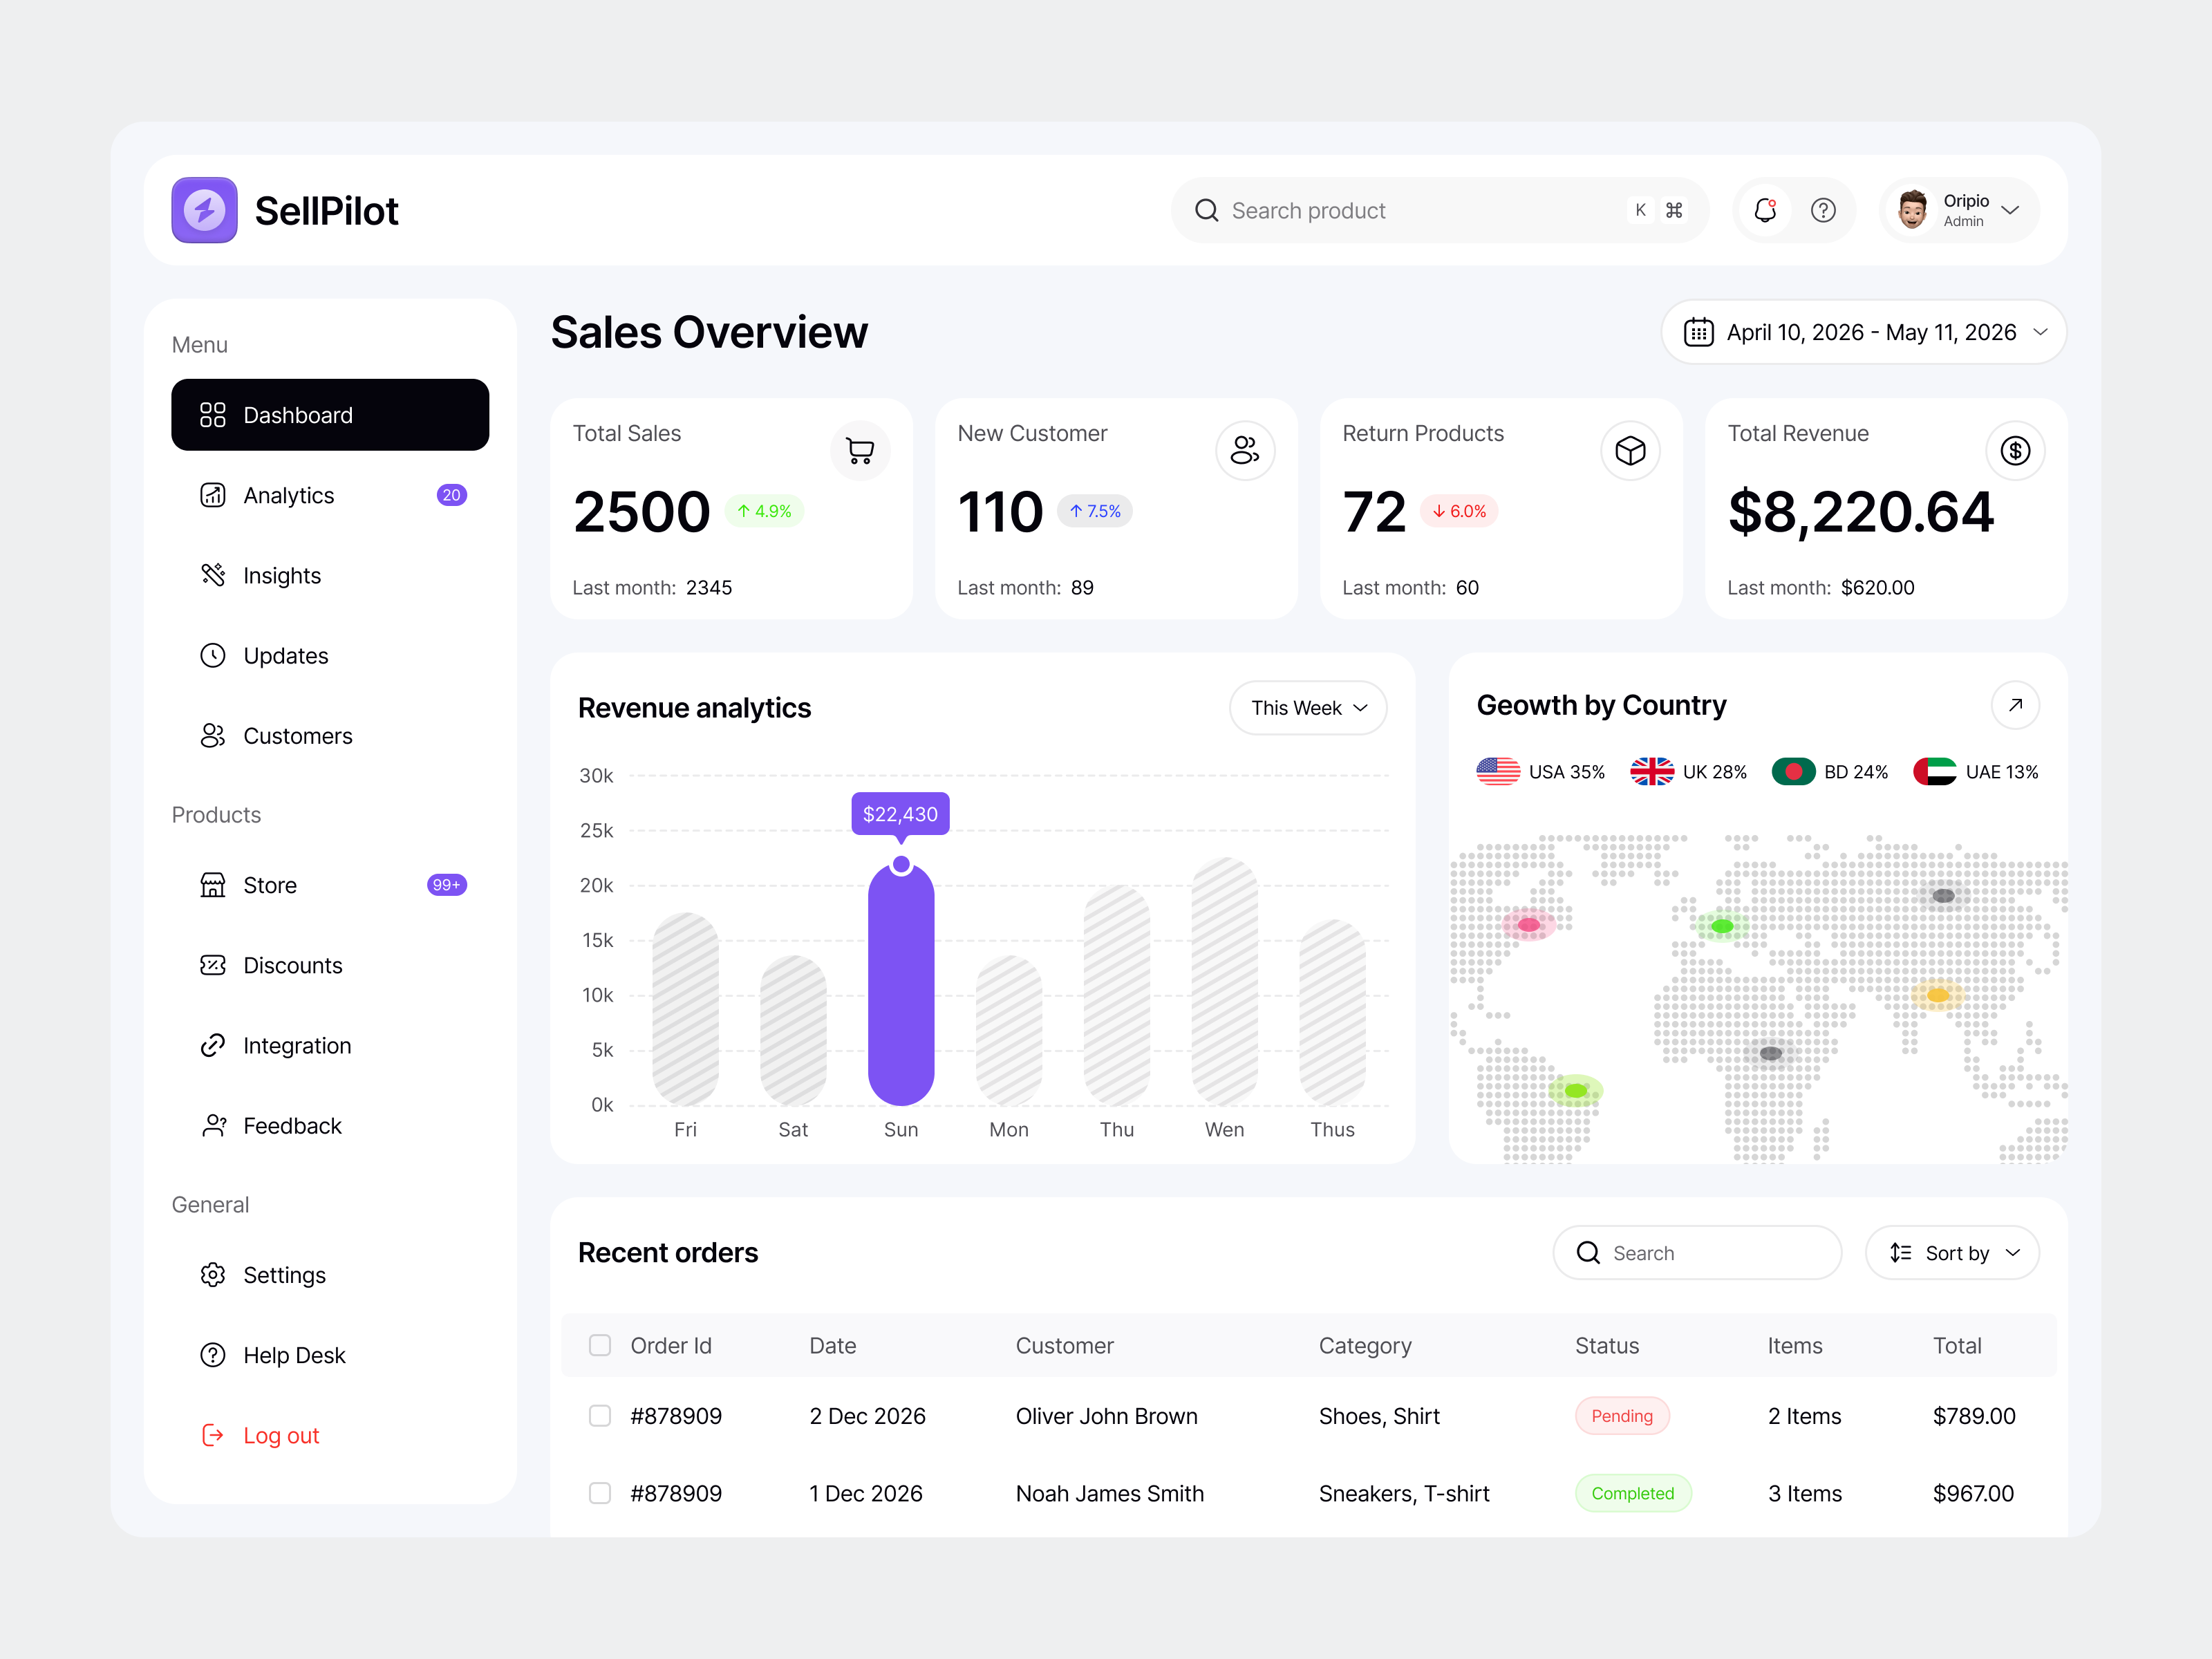Open the This Week dropdown on Revenue analytics

(x=1307, y=707)
